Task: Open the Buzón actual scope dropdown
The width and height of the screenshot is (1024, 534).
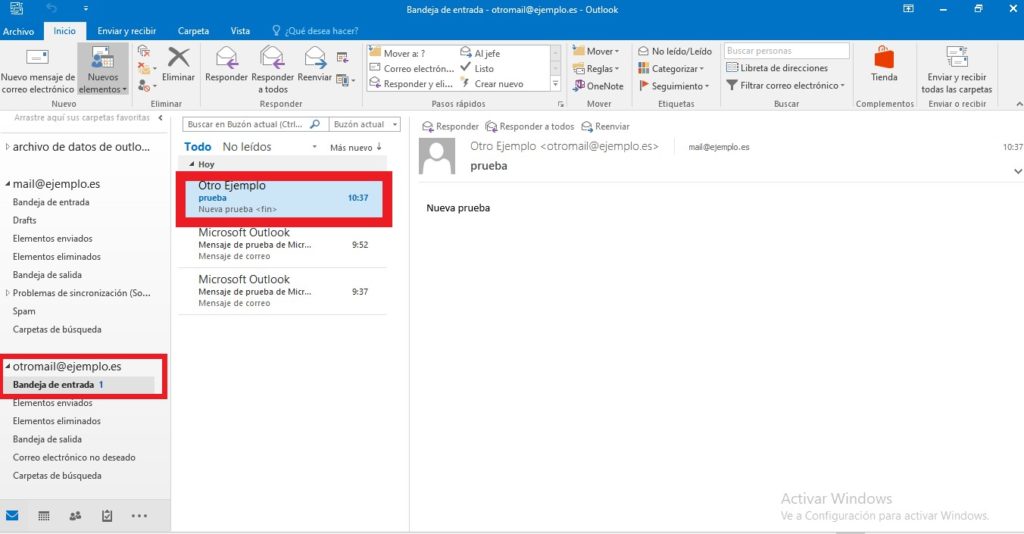Action: pos(364,124)
